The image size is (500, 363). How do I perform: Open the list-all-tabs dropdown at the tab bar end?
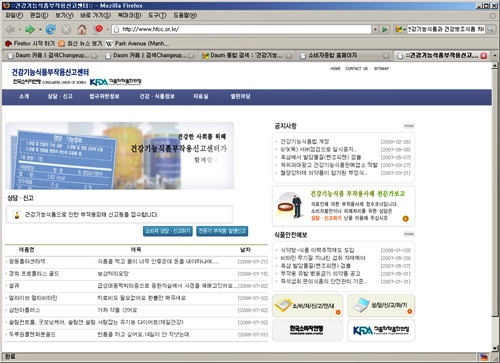point(495,56)
